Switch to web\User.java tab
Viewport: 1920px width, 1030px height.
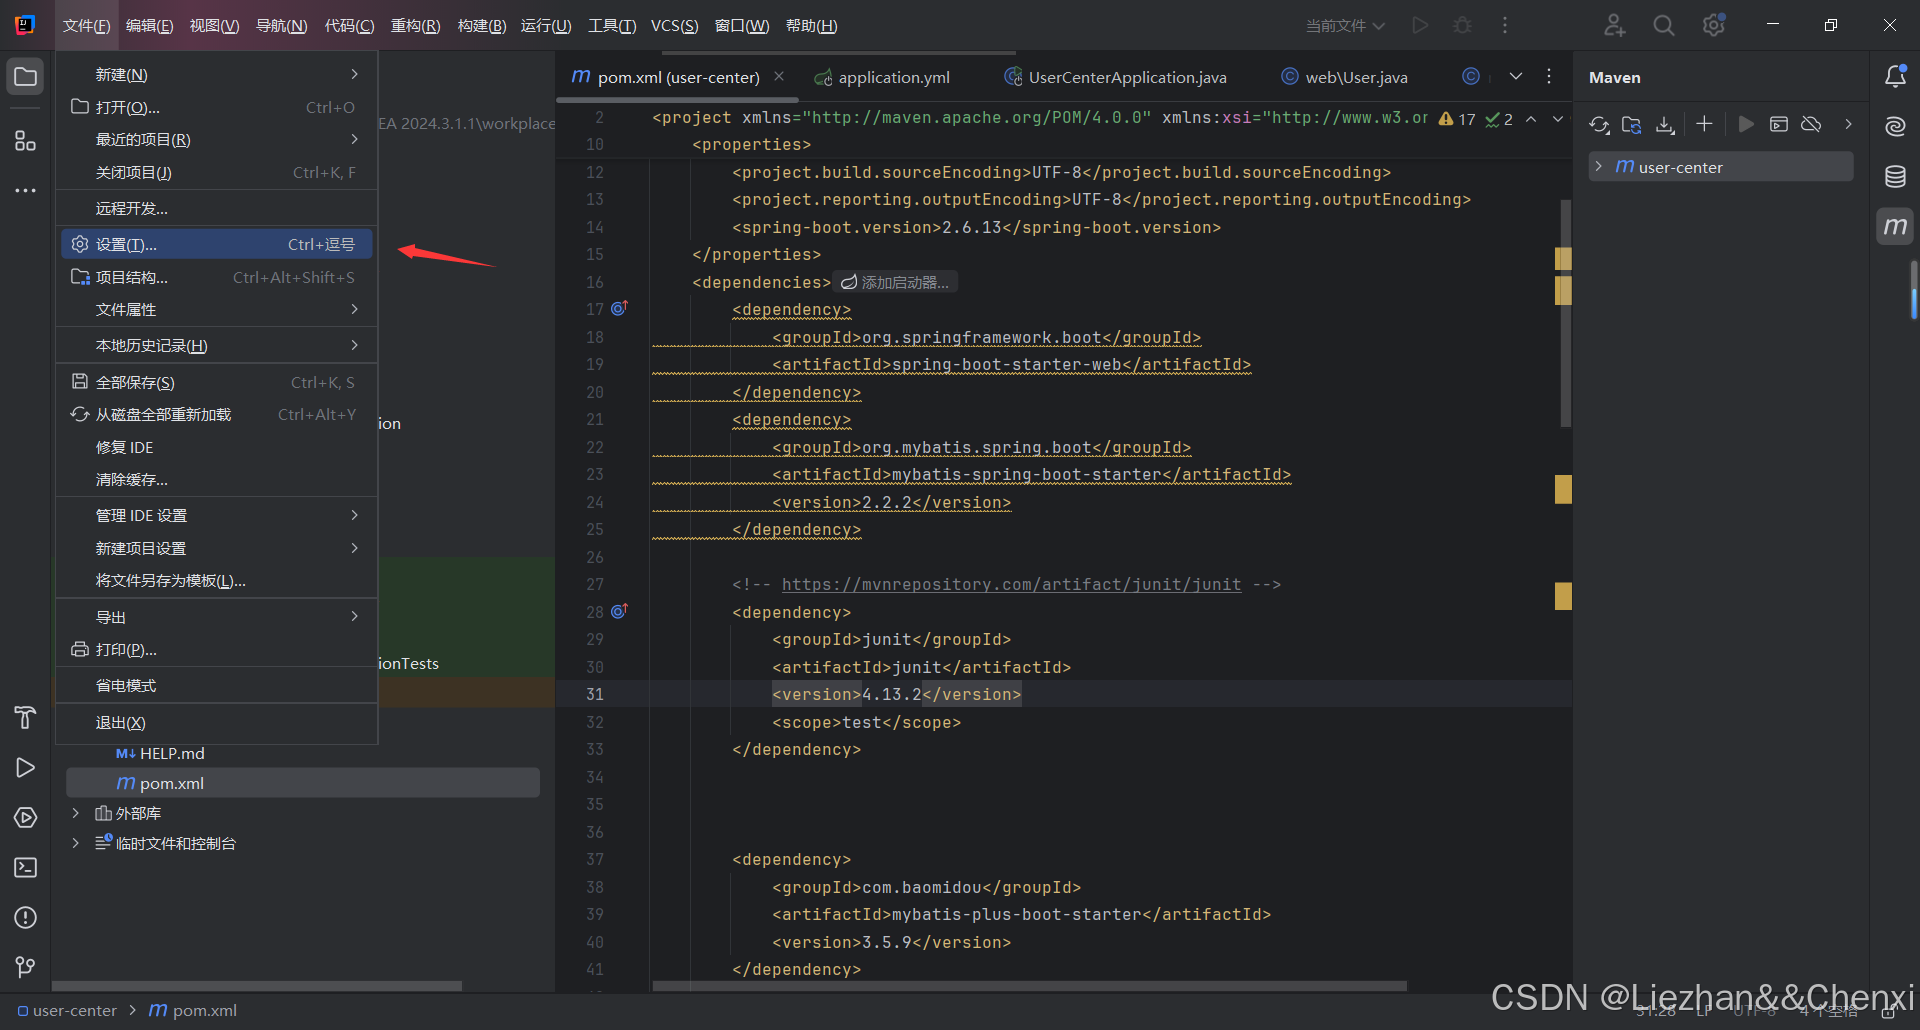(x=1344, y=77)
